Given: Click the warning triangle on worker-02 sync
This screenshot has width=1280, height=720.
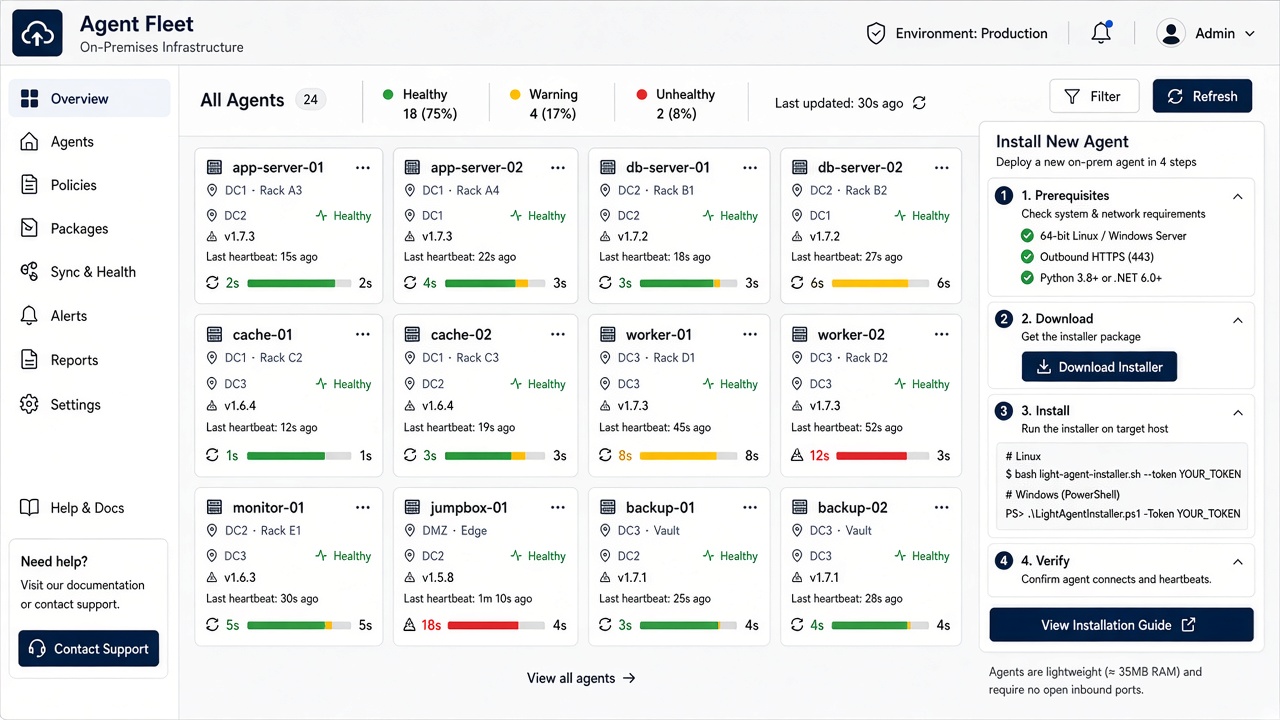Looking at the screenshot, I should click(797, 455).
